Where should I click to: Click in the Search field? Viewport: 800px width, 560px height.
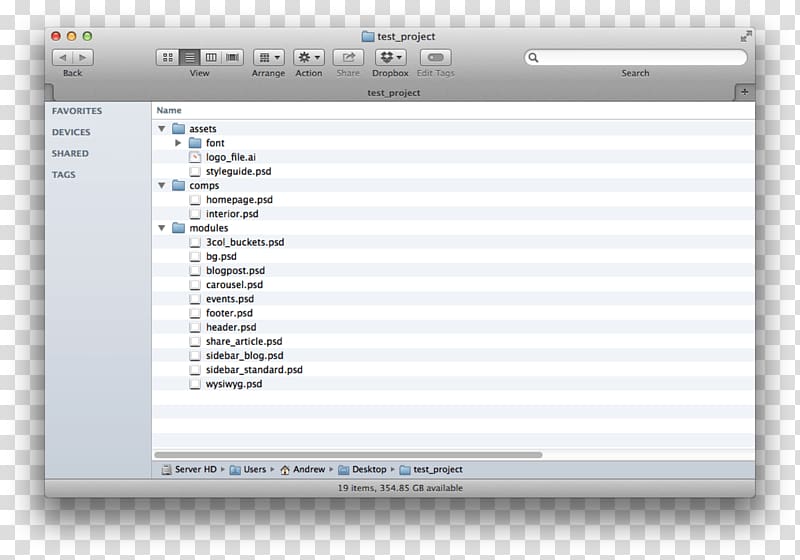point(640,58)
